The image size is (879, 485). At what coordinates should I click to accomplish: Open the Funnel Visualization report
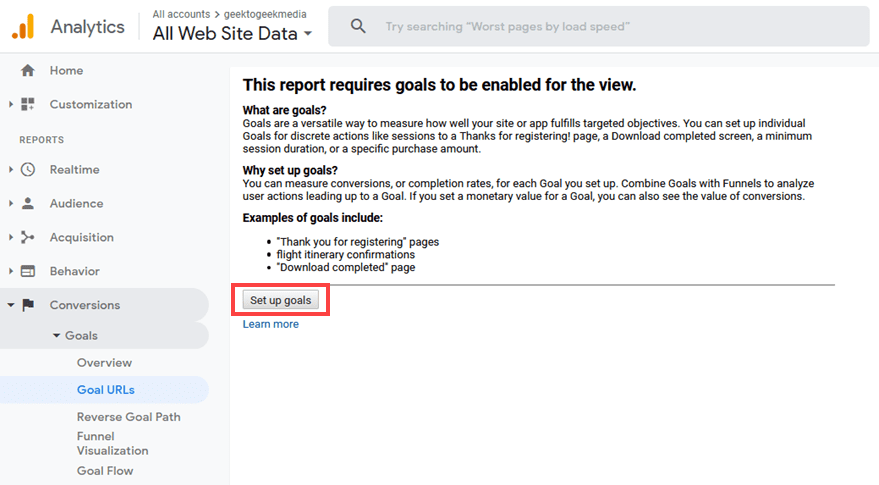pos(110,443)
